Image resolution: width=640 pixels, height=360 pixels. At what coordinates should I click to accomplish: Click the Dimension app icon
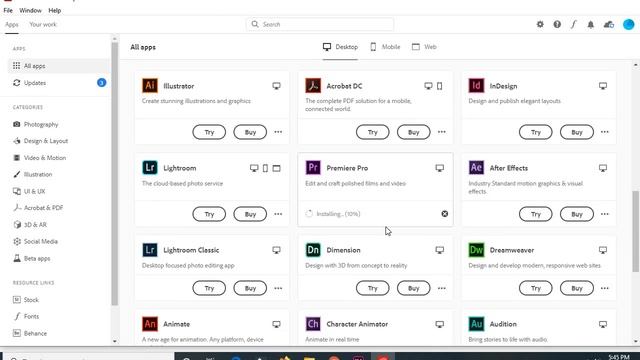coord(313,250)
